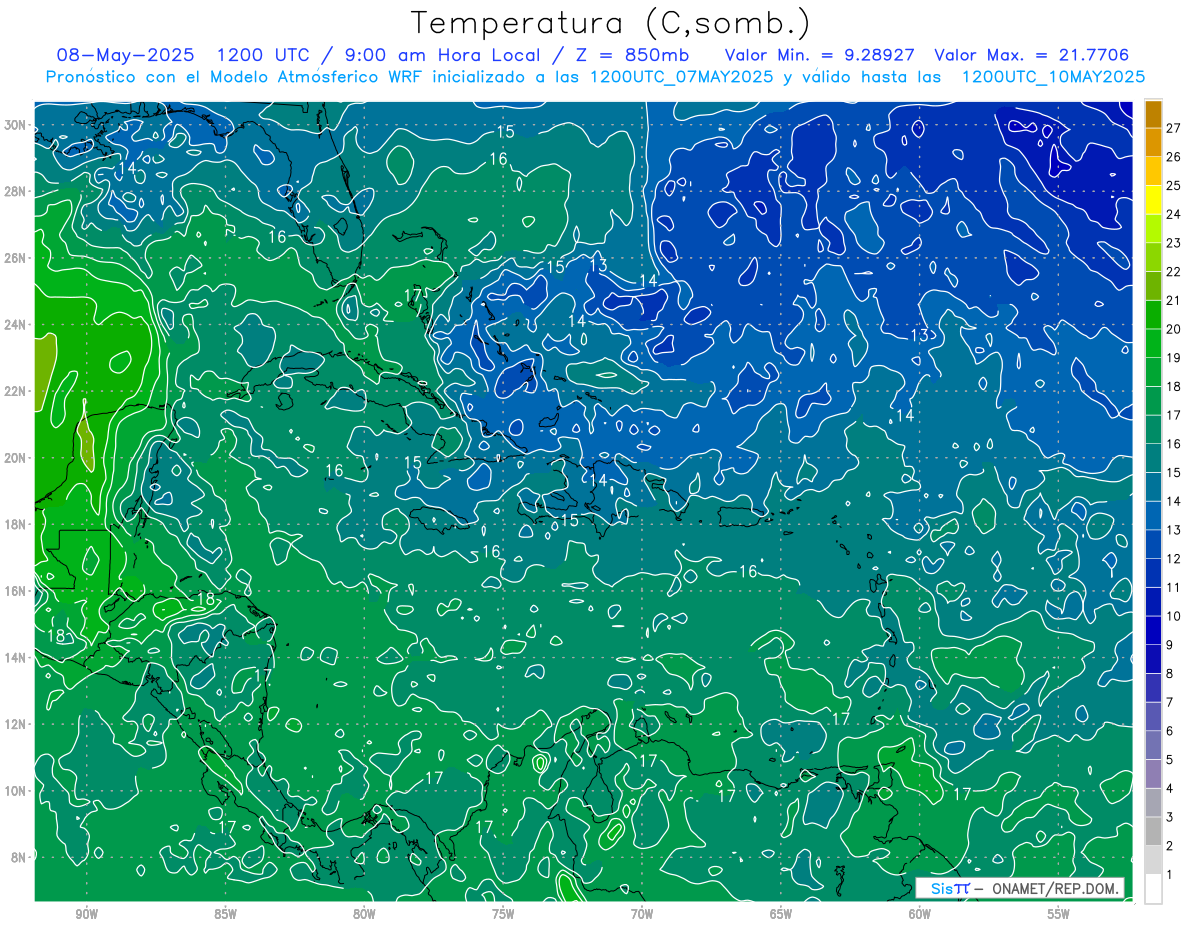The image size is (1200, 927).
Task: Click the 60W longitude axis label
Action: point(920,914)
